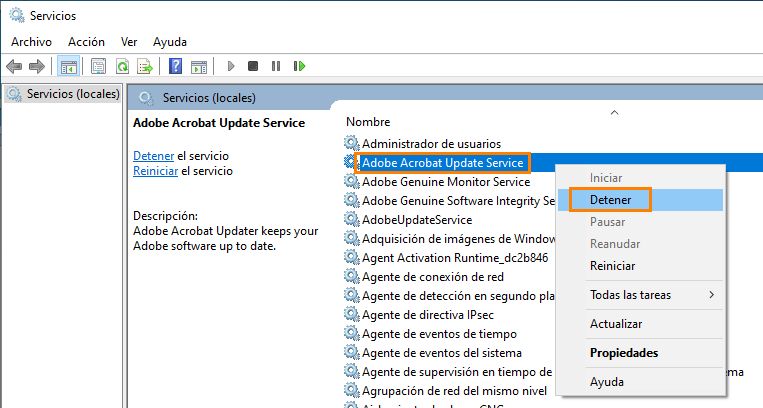Click the Pause service toolbar icon
This screenshot has height=408, width=763.
tap(276, 66)
